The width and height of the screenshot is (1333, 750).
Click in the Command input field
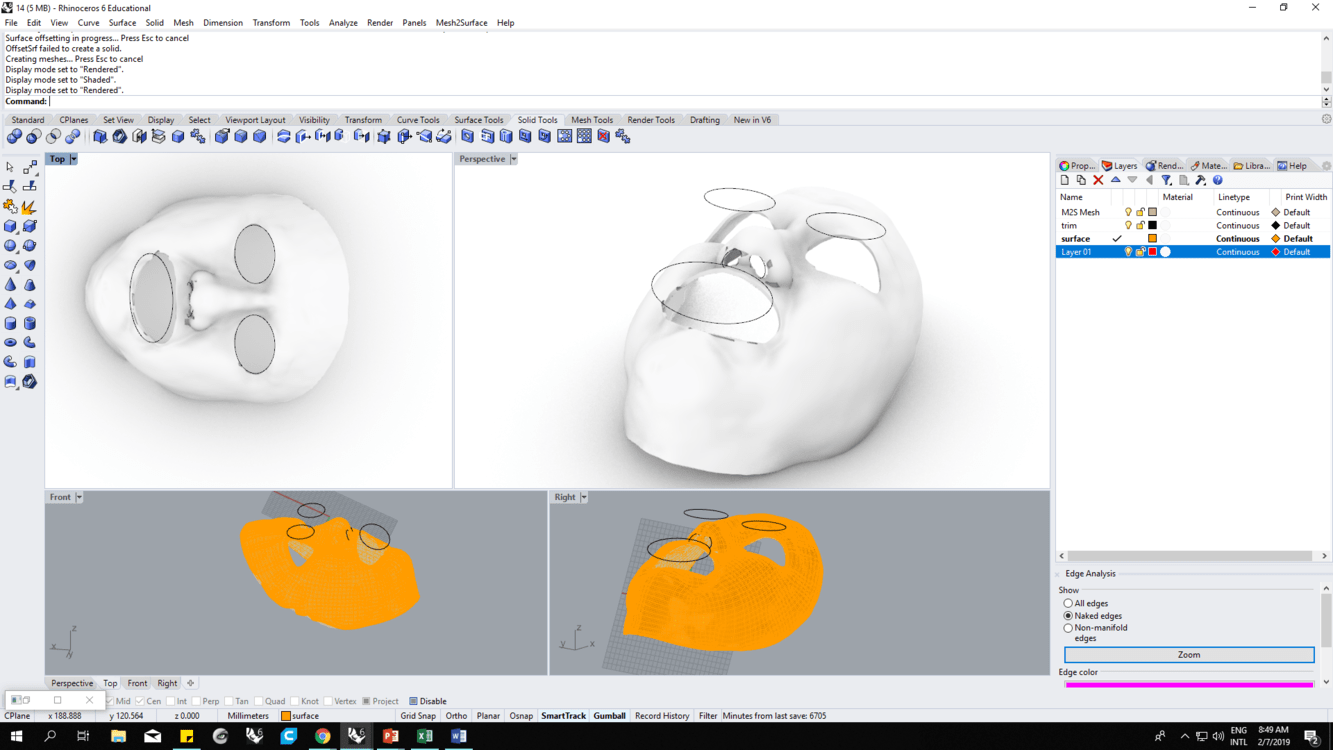685,101
